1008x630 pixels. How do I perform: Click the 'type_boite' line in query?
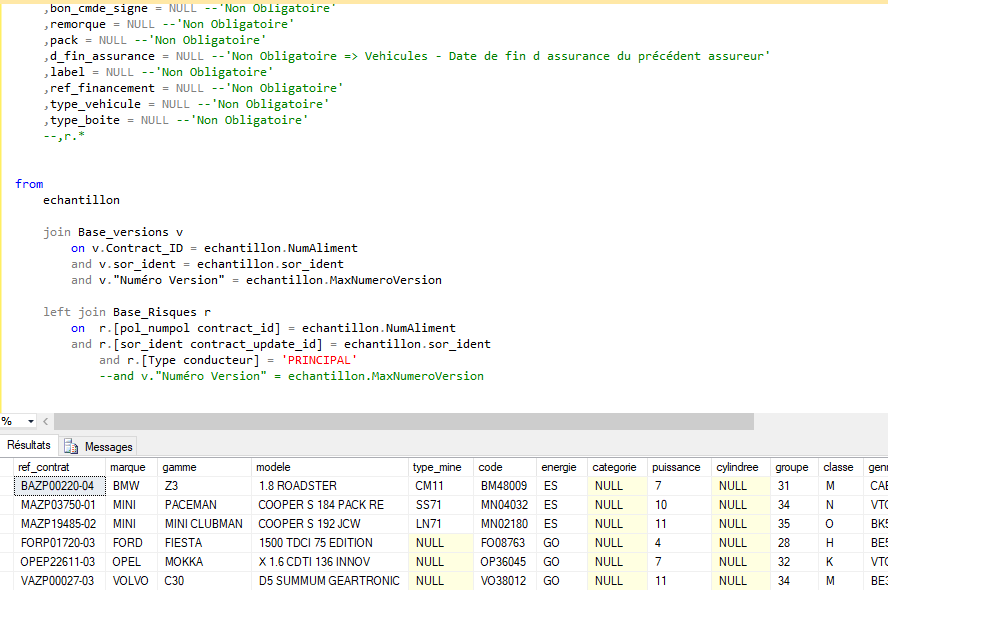coord(176,120)
